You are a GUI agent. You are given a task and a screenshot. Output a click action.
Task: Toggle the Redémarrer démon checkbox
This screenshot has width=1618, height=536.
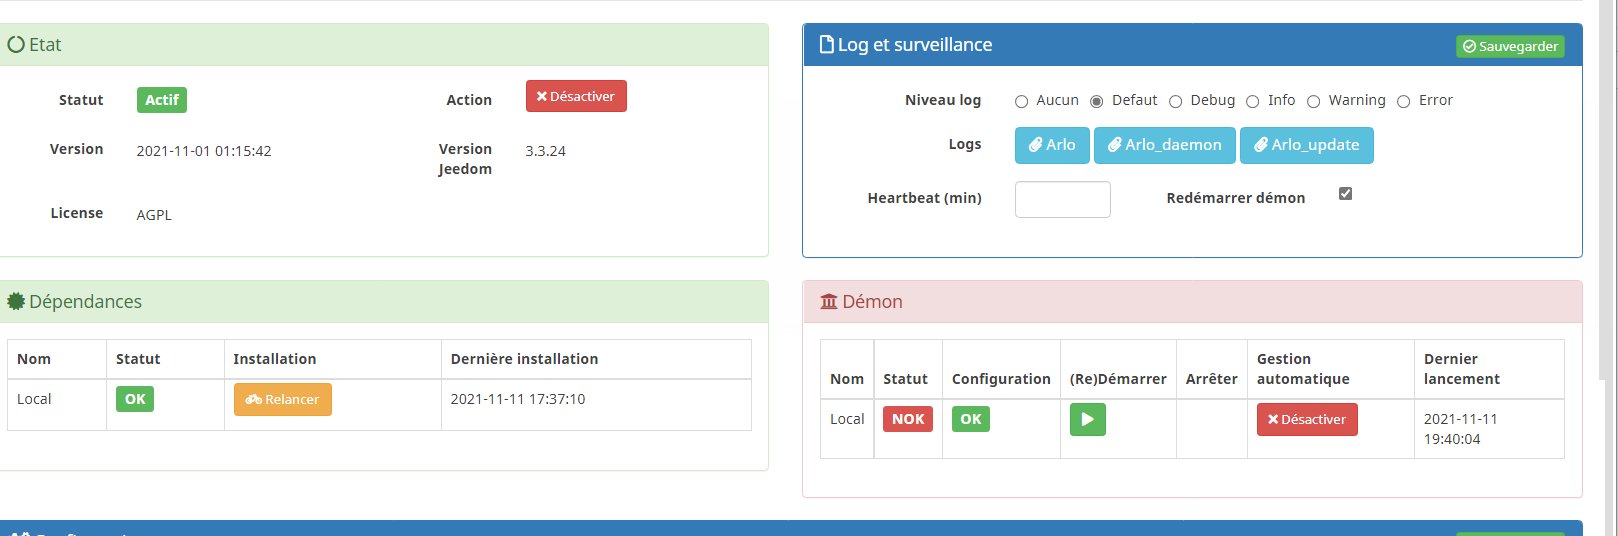[1345, 194]
